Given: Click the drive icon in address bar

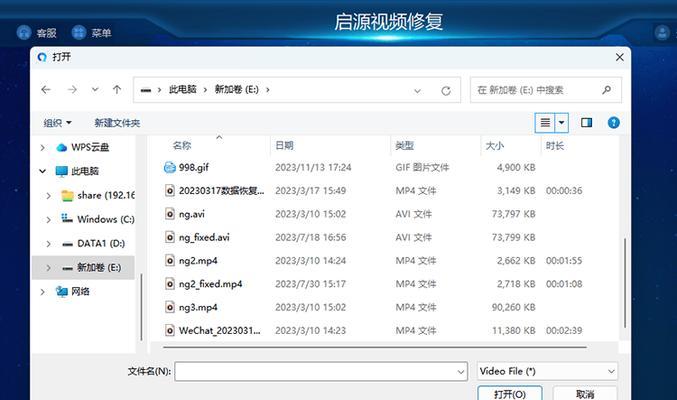Looking at the screenshot, I should (146, 90).
